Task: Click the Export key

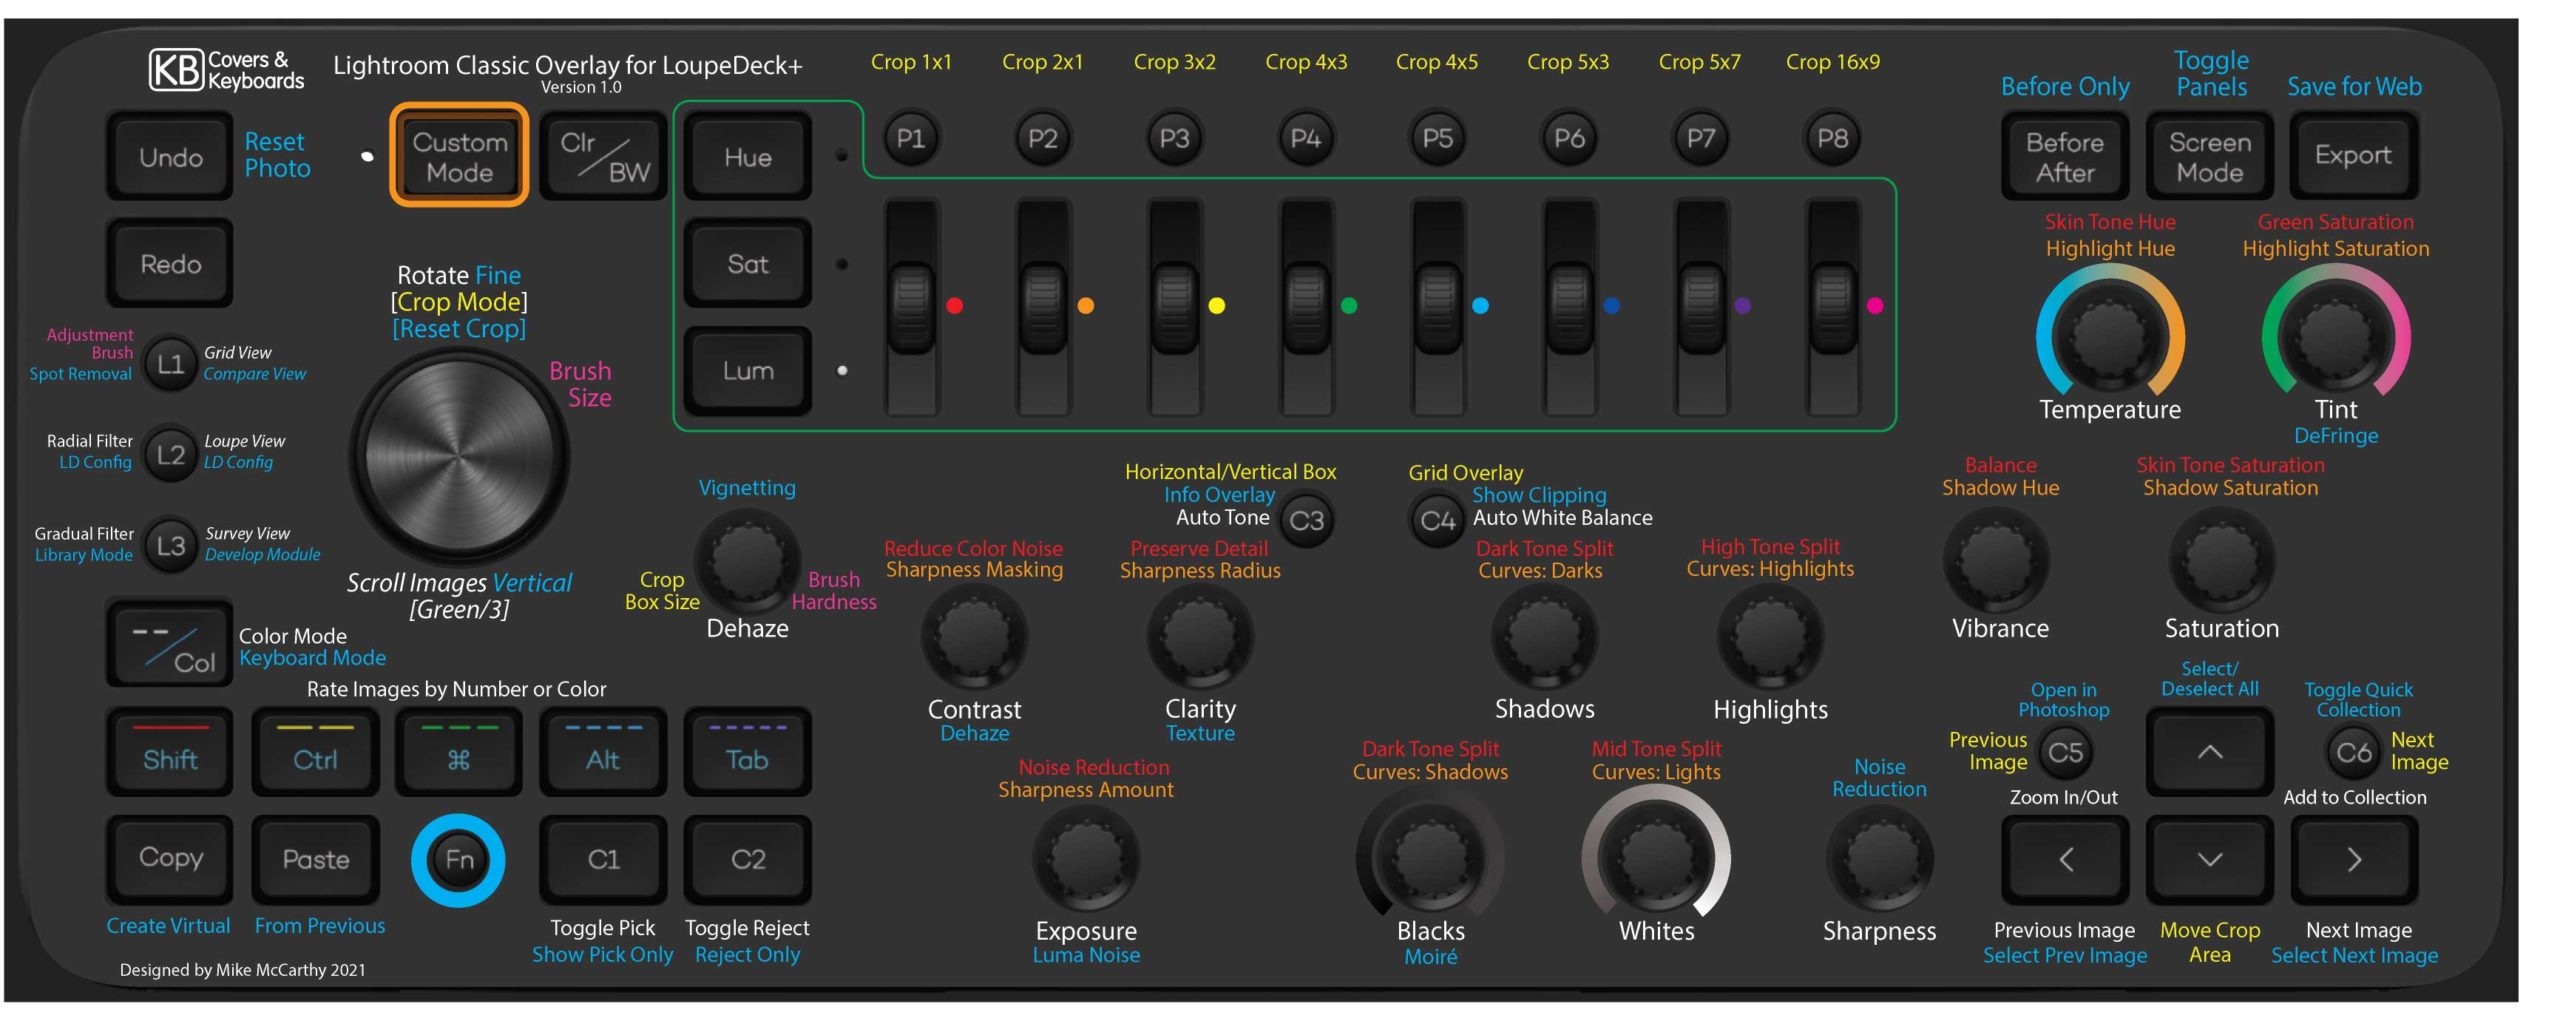Action: [x=2353, y=156]
